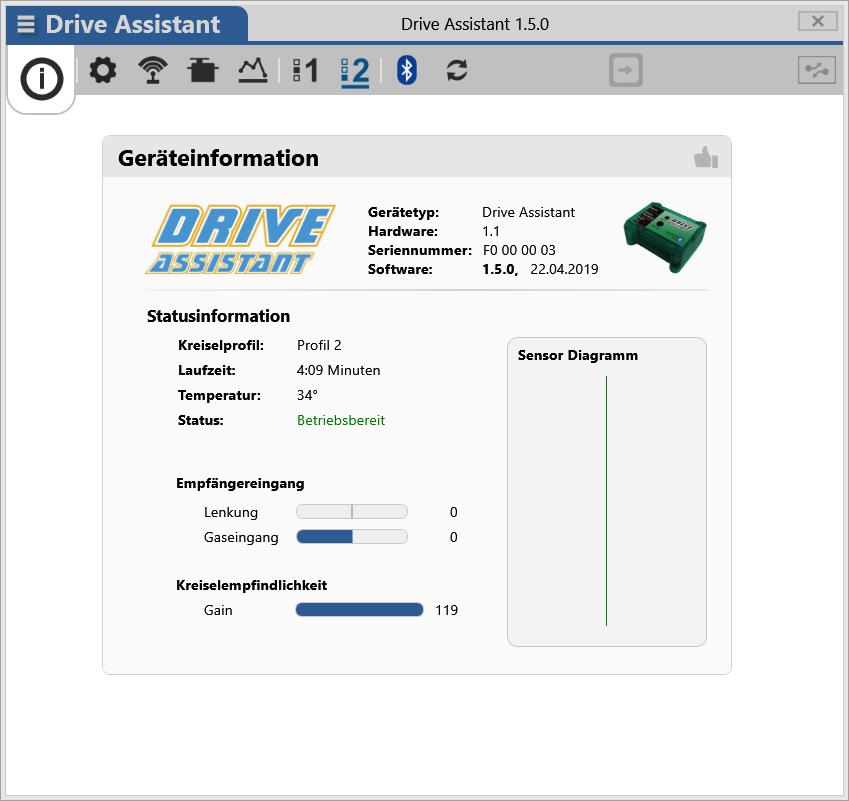The width and height of the screenshot is (849, 801).
Task: Open the hamburger menu
Action: pyautogui.click(x=26, y=24)
